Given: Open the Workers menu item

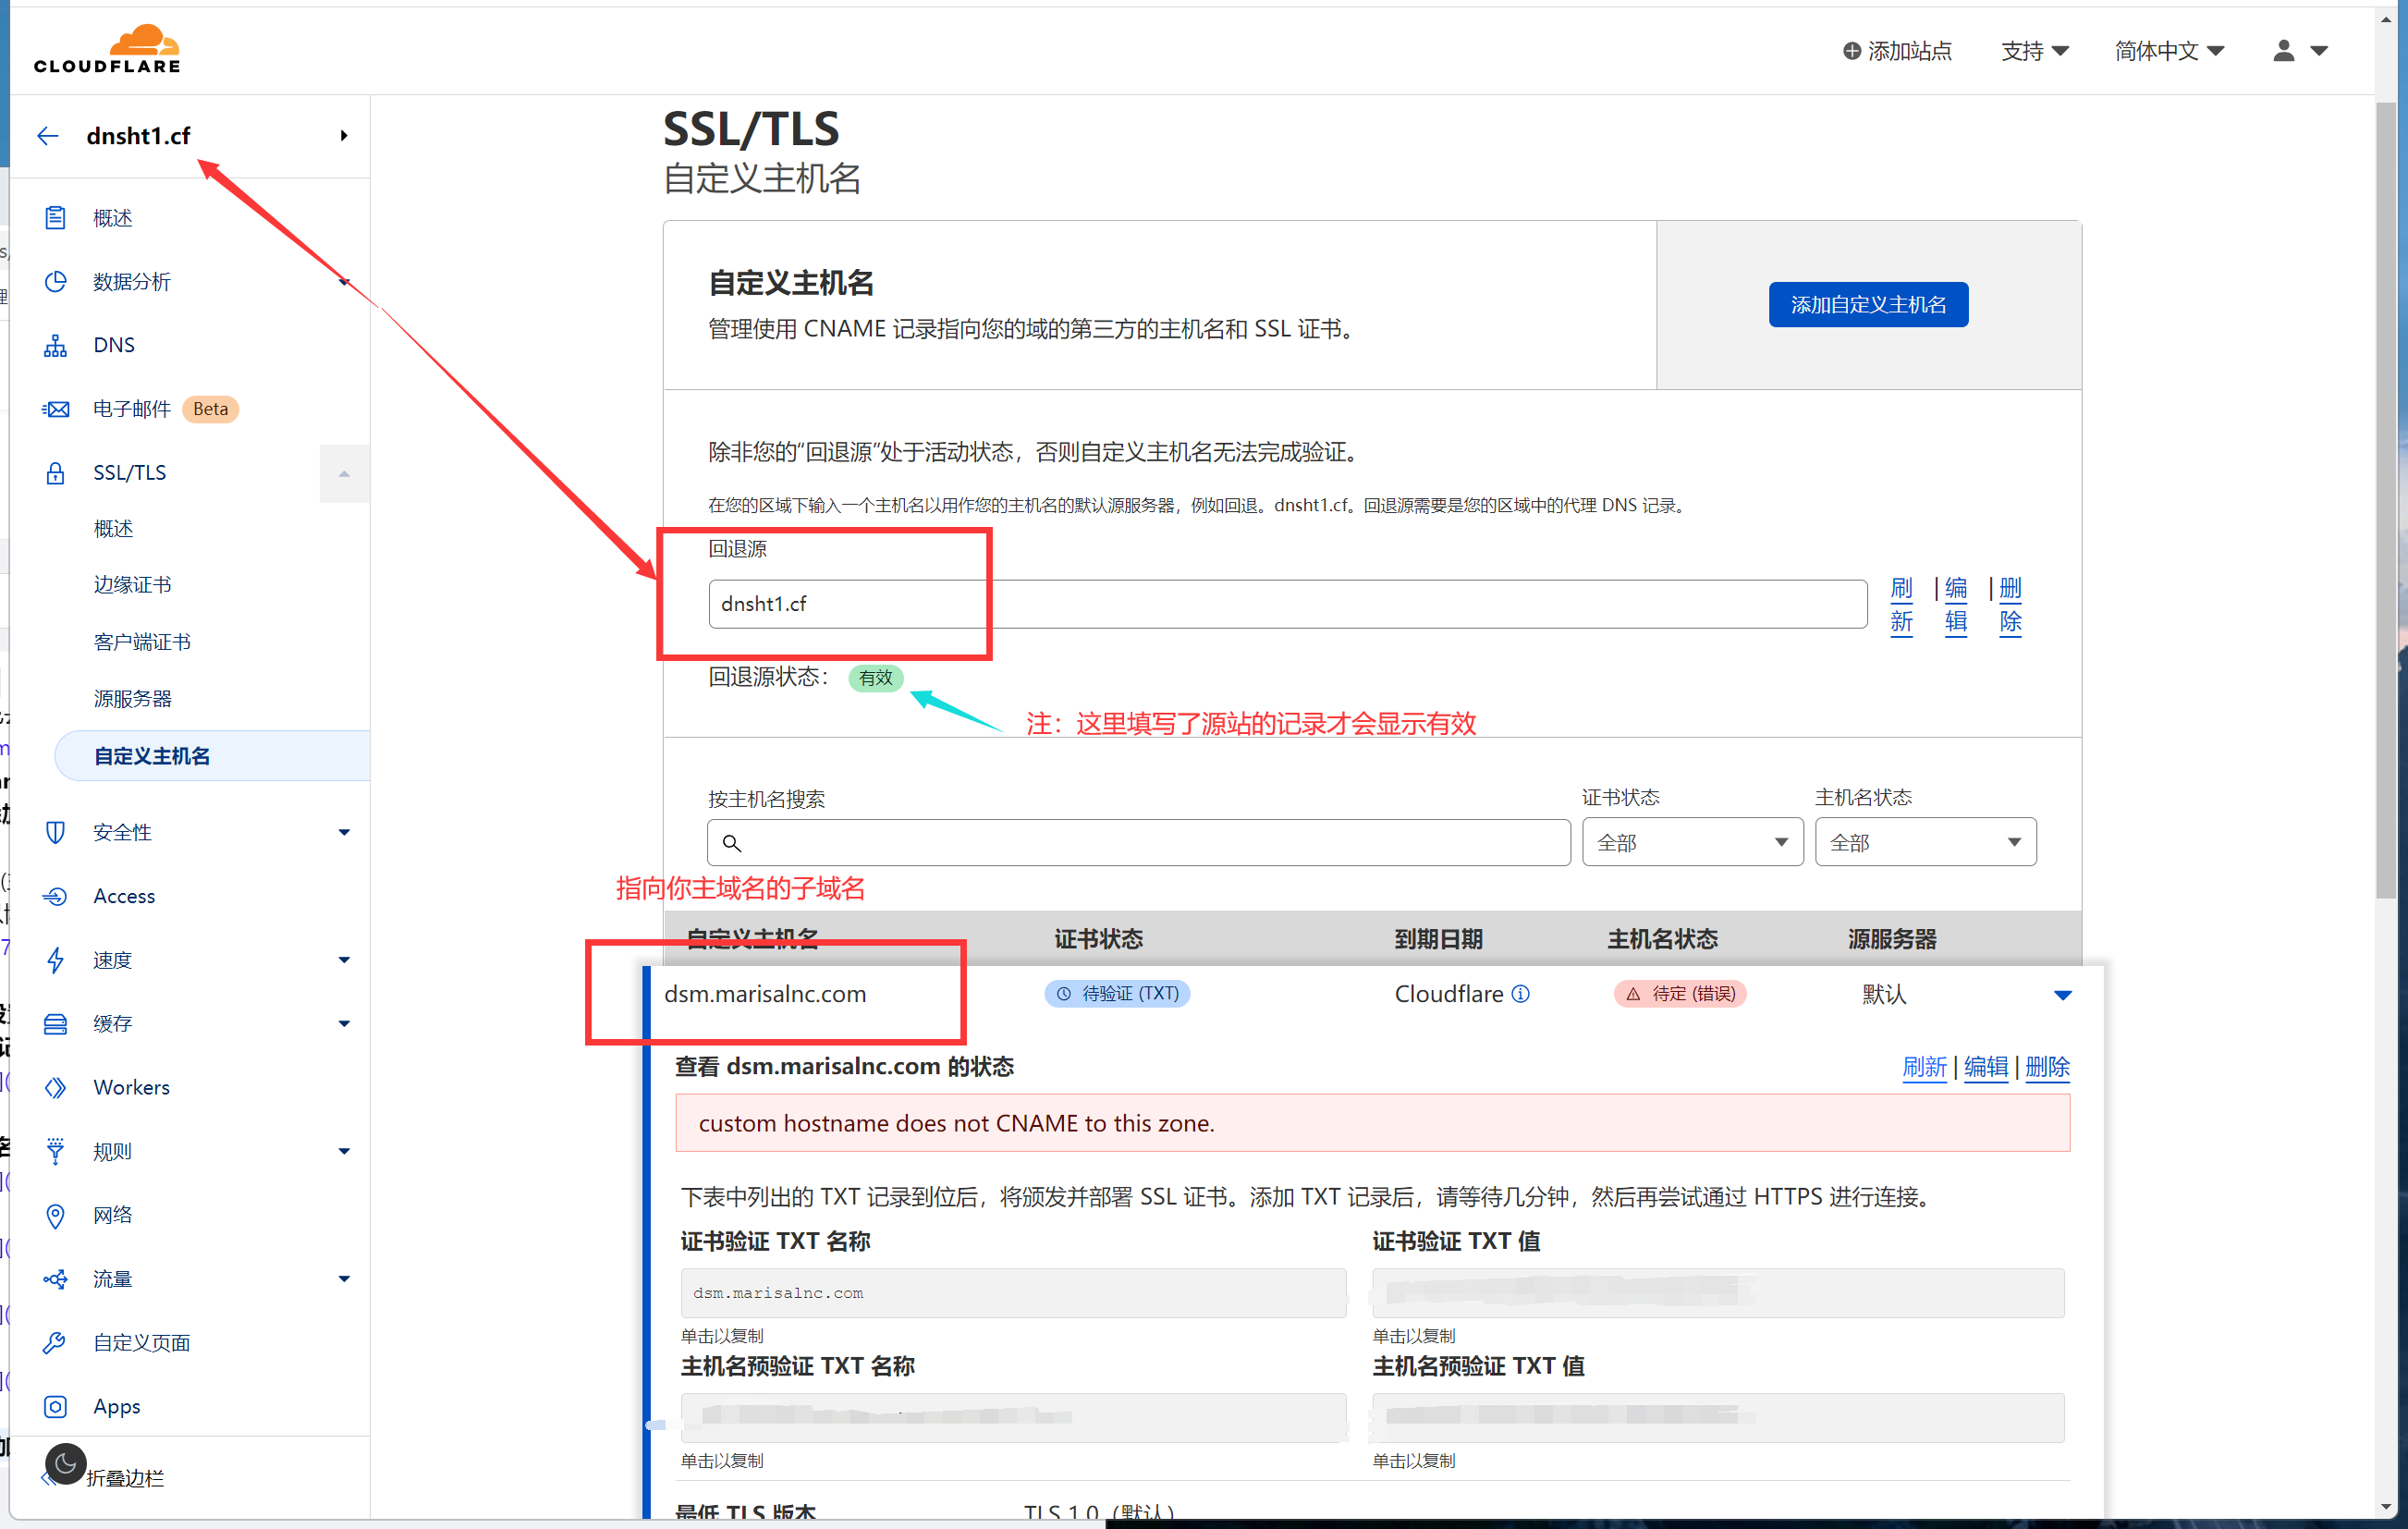Looking at the screenshot, I should (131, 1087).
